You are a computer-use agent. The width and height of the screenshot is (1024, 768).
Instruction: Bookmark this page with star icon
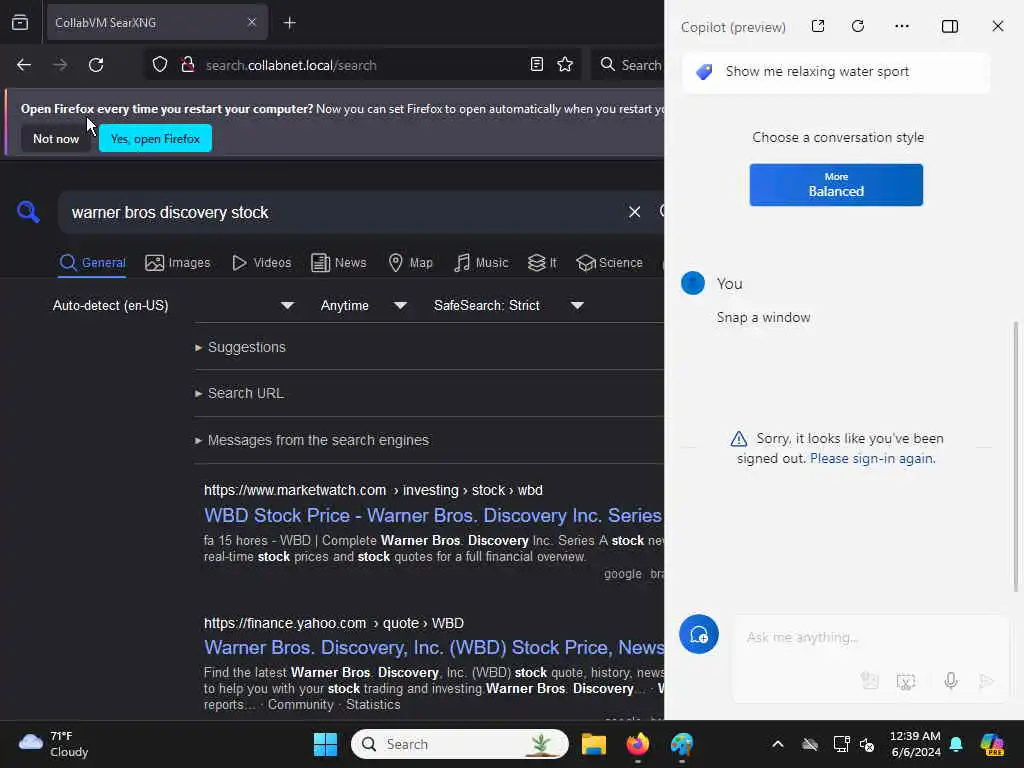[x=565, y=64]
